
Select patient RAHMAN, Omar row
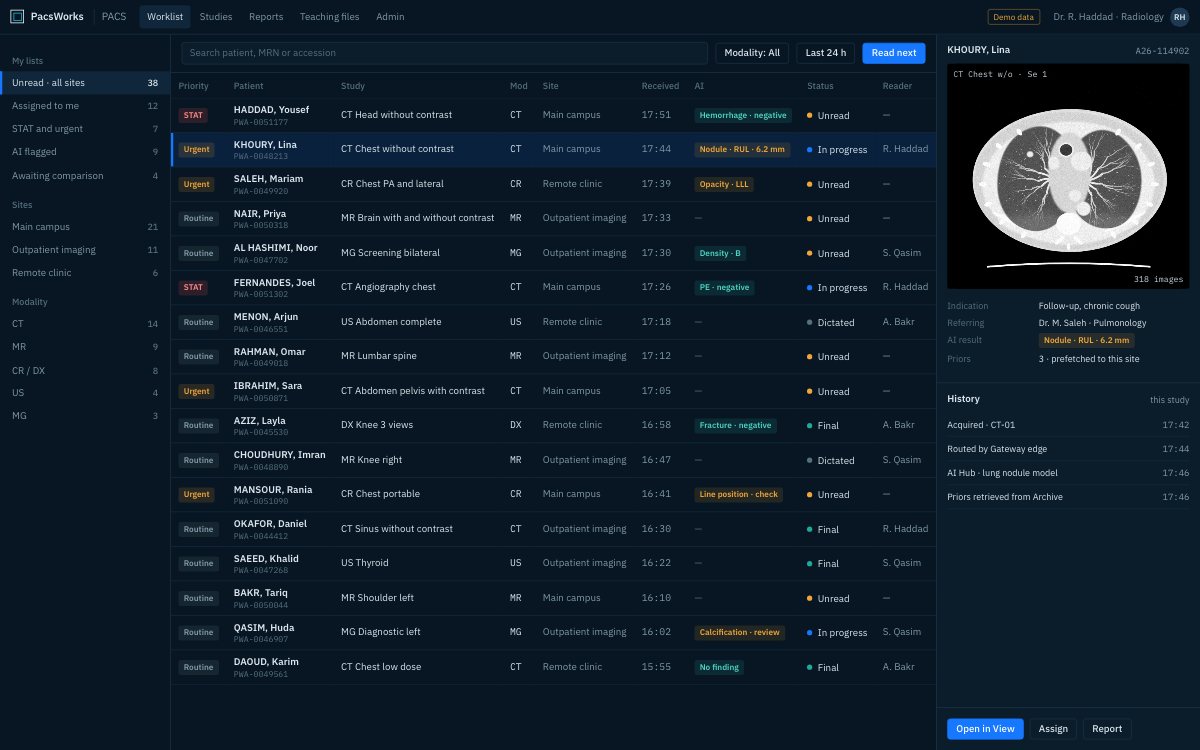[553, 356]
